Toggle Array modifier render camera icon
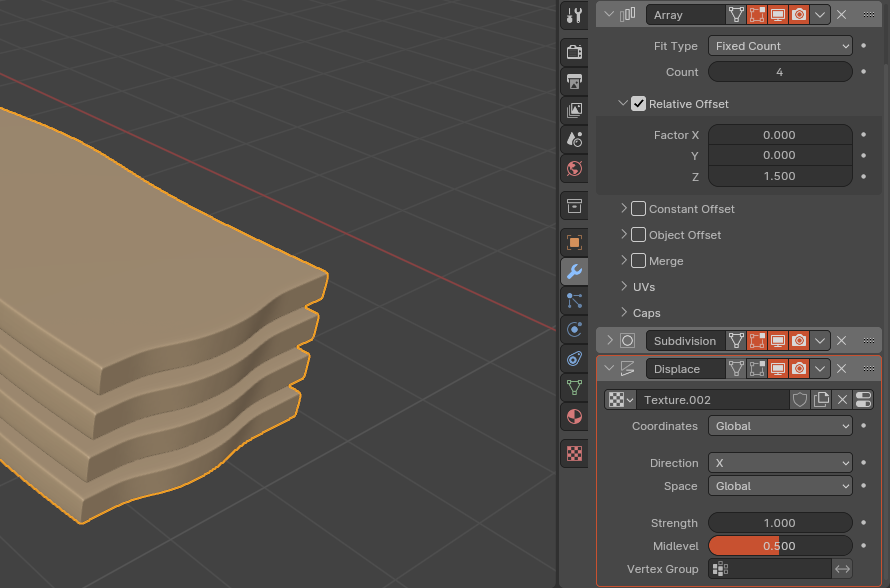 coord(799,14)
